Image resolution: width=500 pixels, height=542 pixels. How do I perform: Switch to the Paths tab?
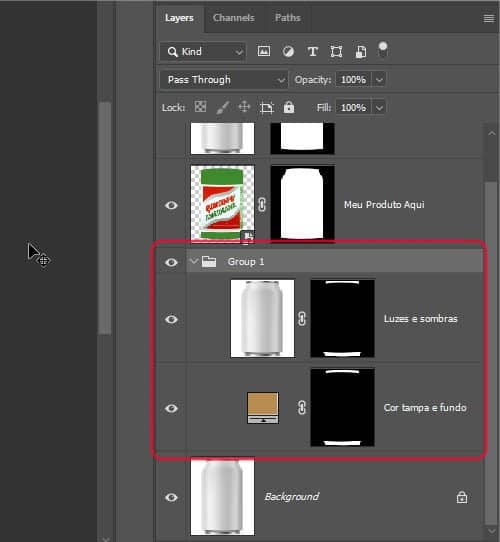coord(288,18)
